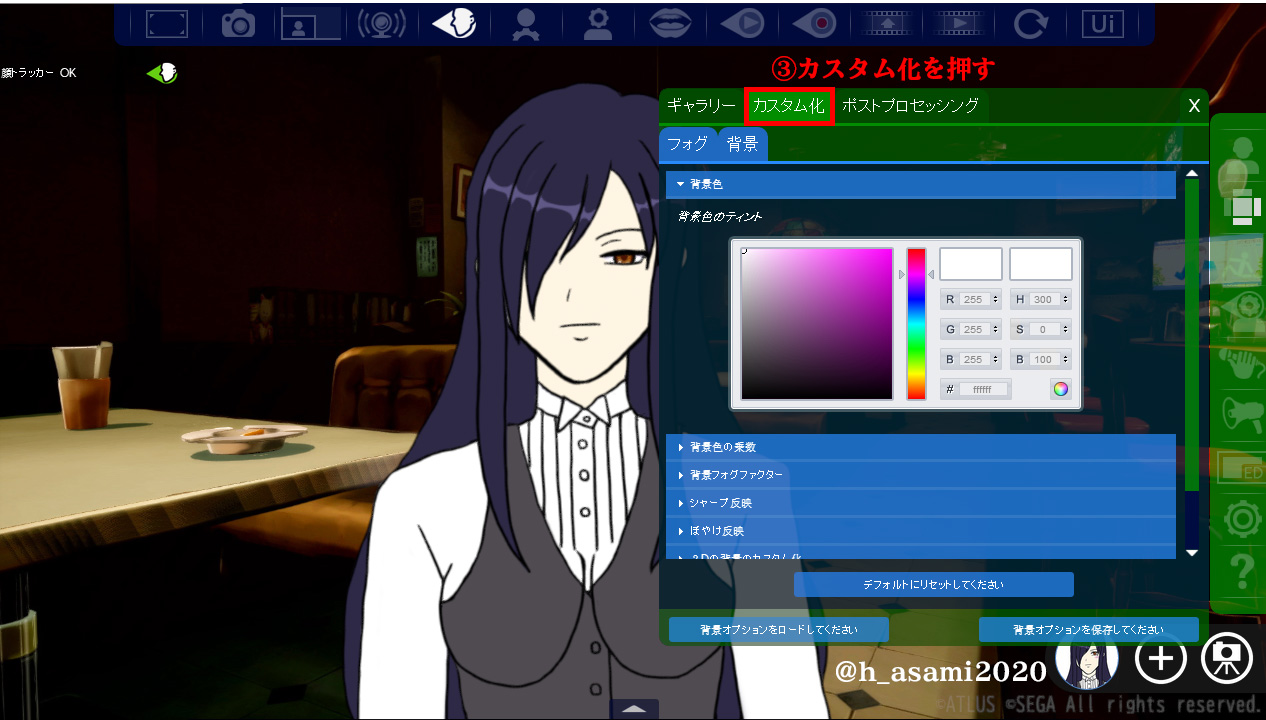1266x720 pixels.
Task: Toggle fullscreen mode in top toolbar
Action: click(x=166, y=23)
